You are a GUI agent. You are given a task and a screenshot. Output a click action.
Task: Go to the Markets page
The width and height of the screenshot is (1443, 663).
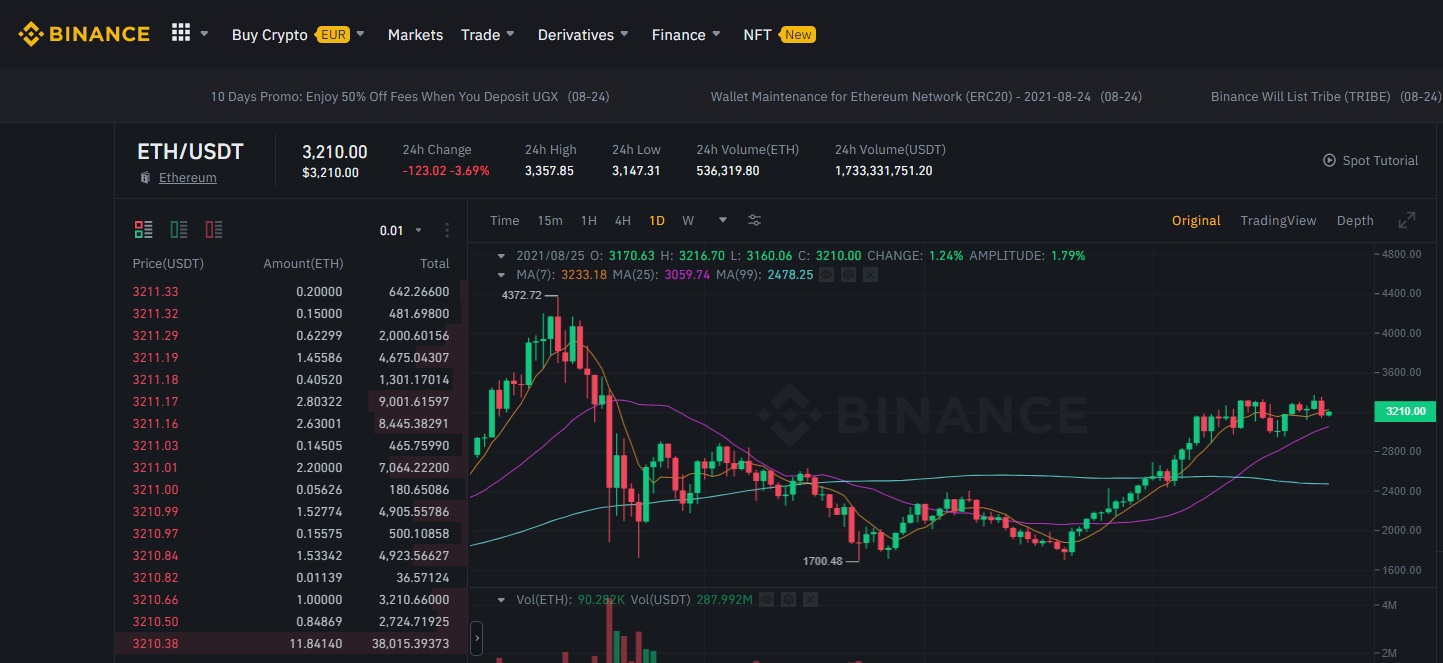coord(415,34)
